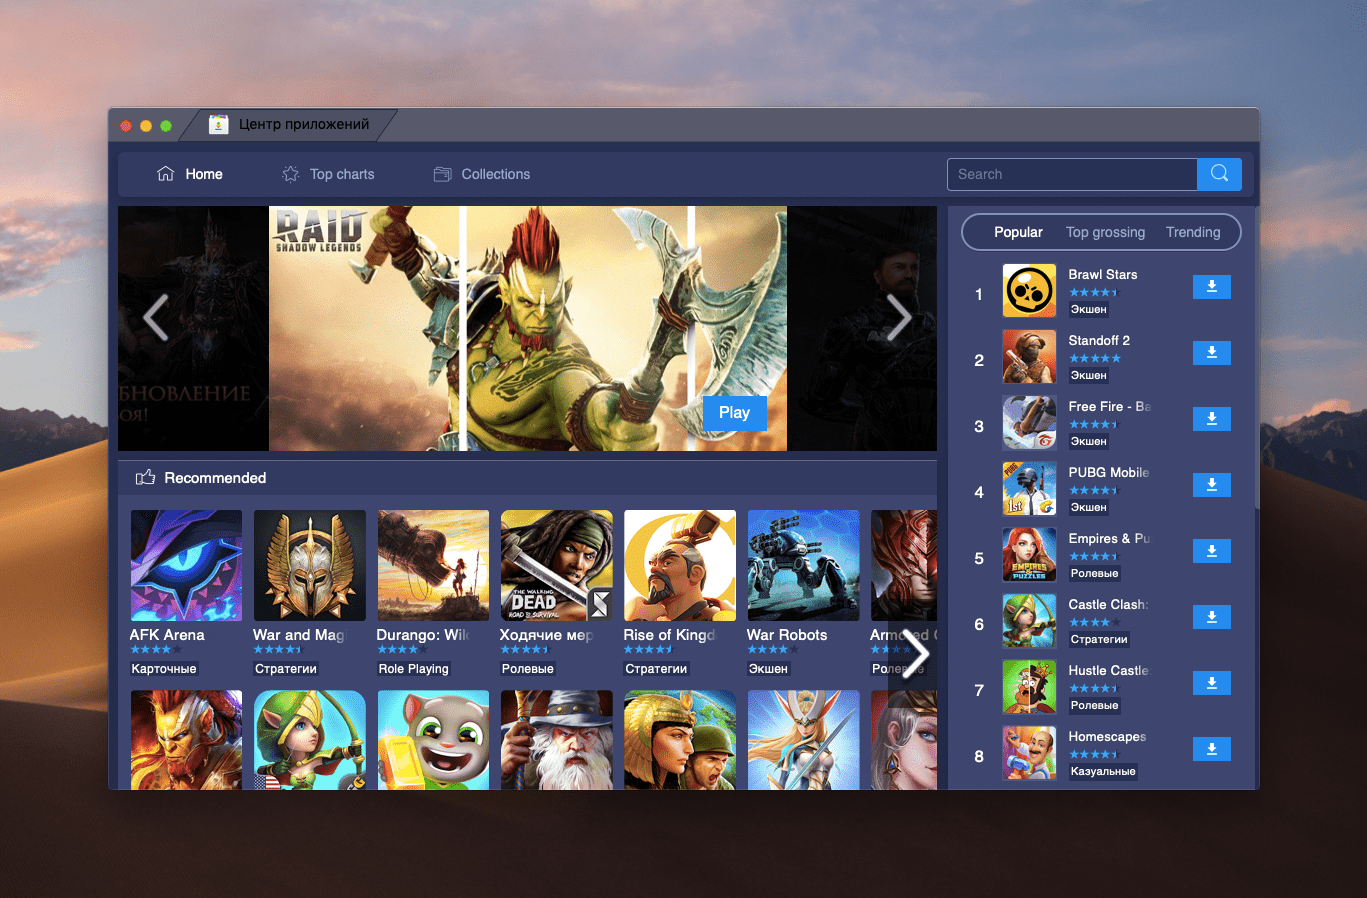The width and height of the screenshot is (1367, 898).
Task: Open the Brawl Stars app icon
Action: [1029, 291]
